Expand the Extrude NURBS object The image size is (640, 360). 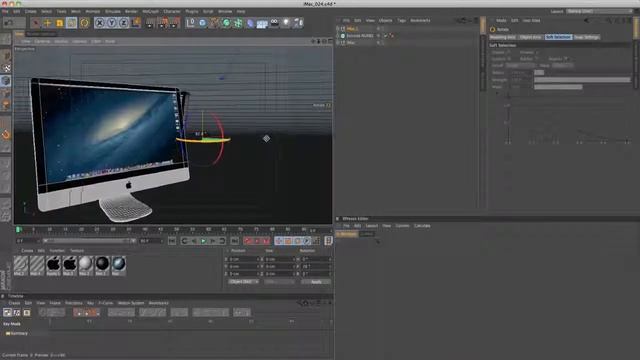(338, 36)
